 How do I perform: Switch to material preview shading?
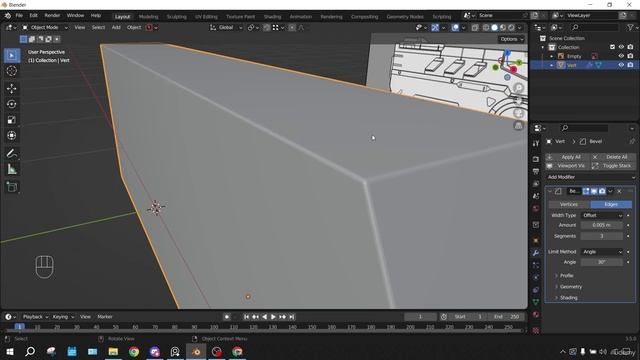click(x=503, y=28)
